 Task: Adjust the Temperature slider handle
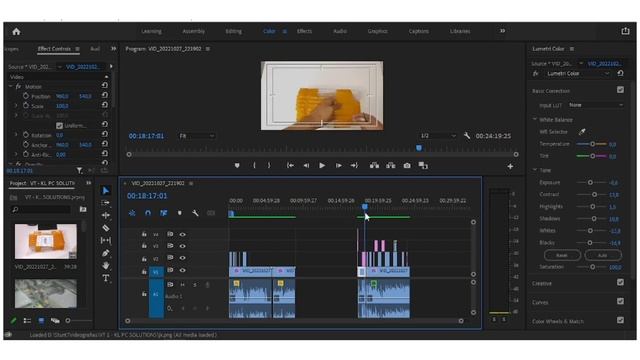592,144
